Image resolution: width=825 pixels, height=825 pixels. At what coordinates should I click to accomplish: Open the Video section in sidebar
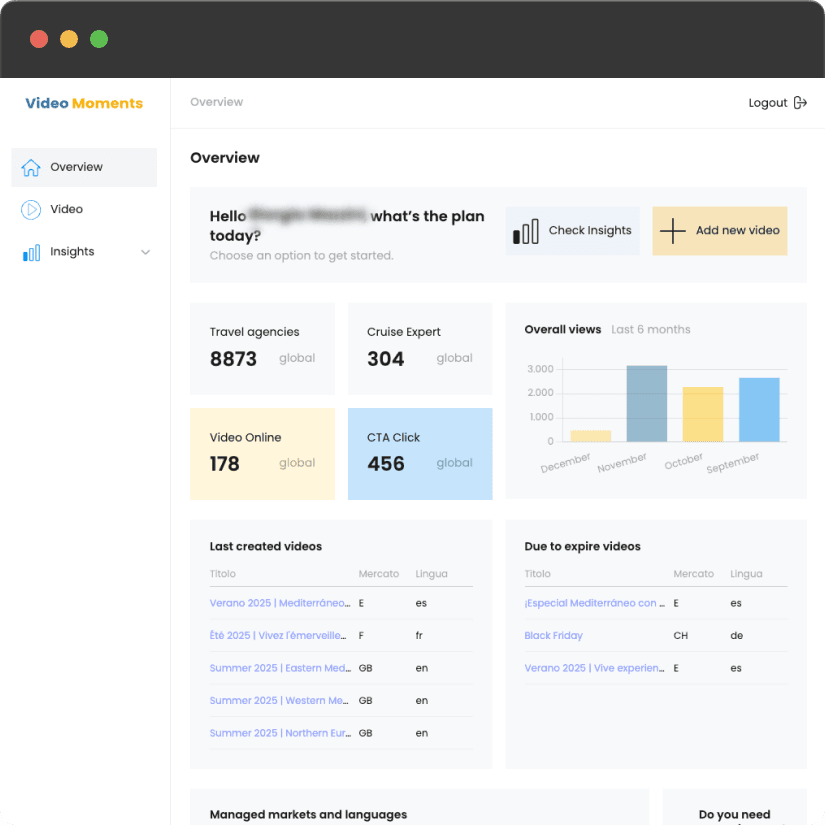coord(66,209)
